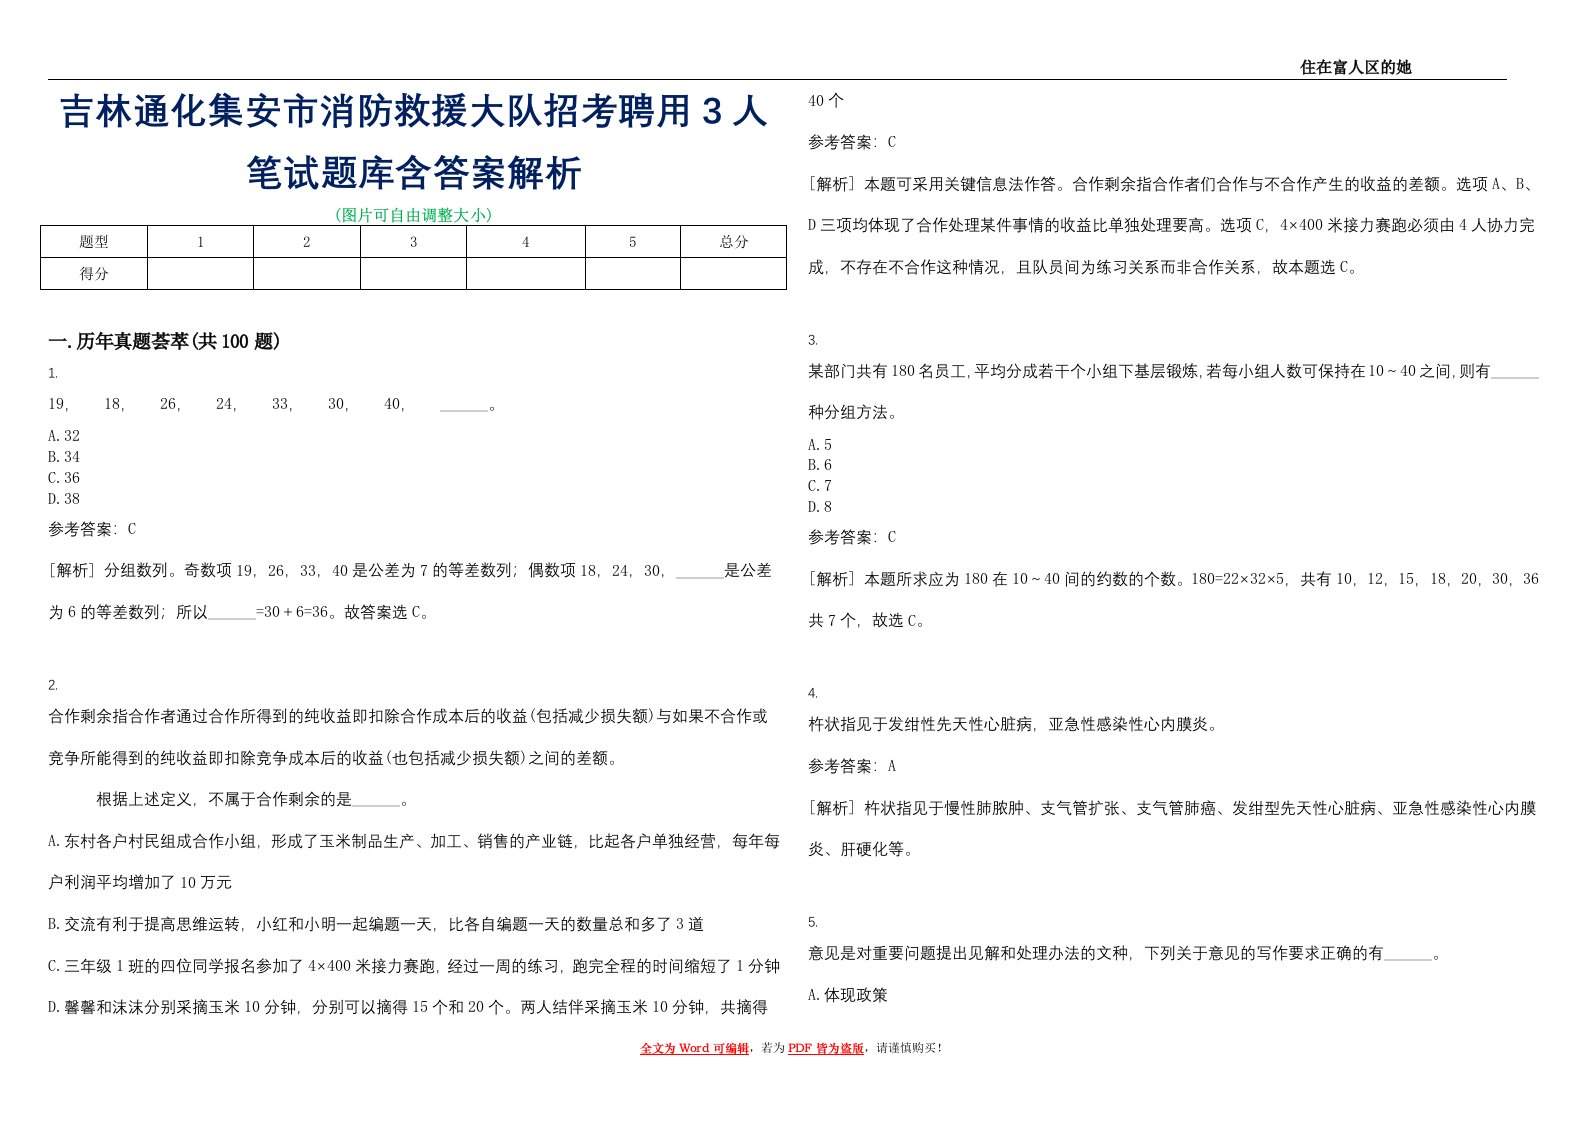This screenshot has width=1587, height=1122.
Task: Click the empty score cell under 总分
Action: point(733,274)
